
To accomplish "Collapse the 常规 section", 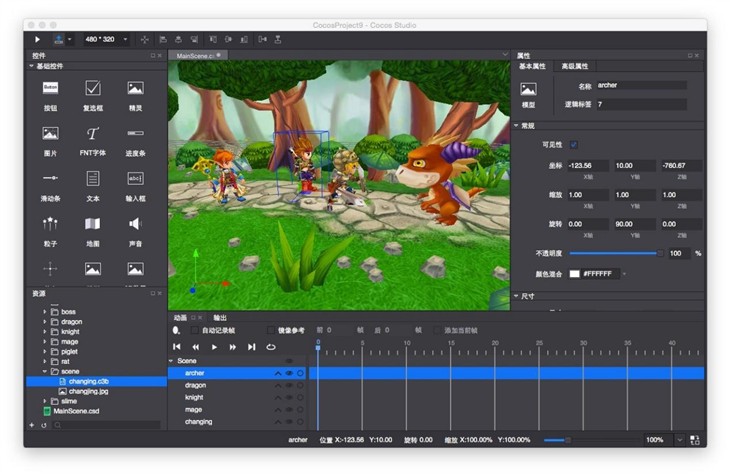I will click(x=516, y=126).
